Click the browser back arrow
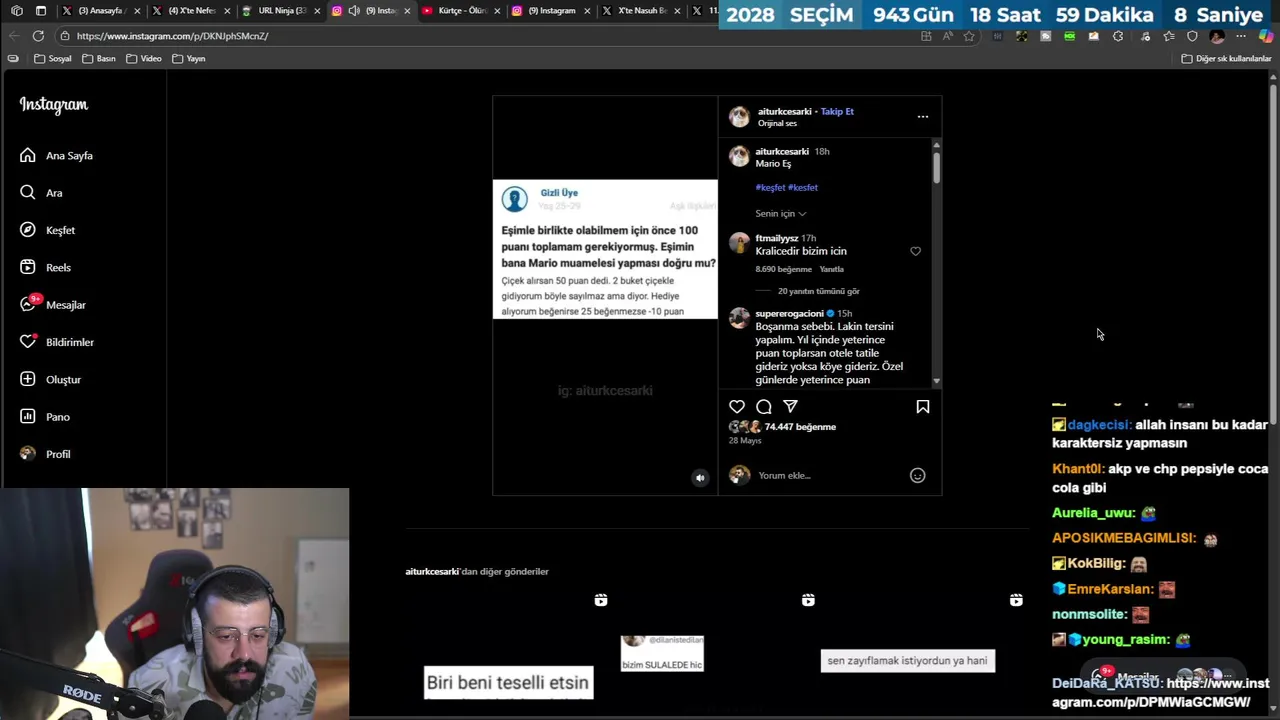 (x=14, y=36)
